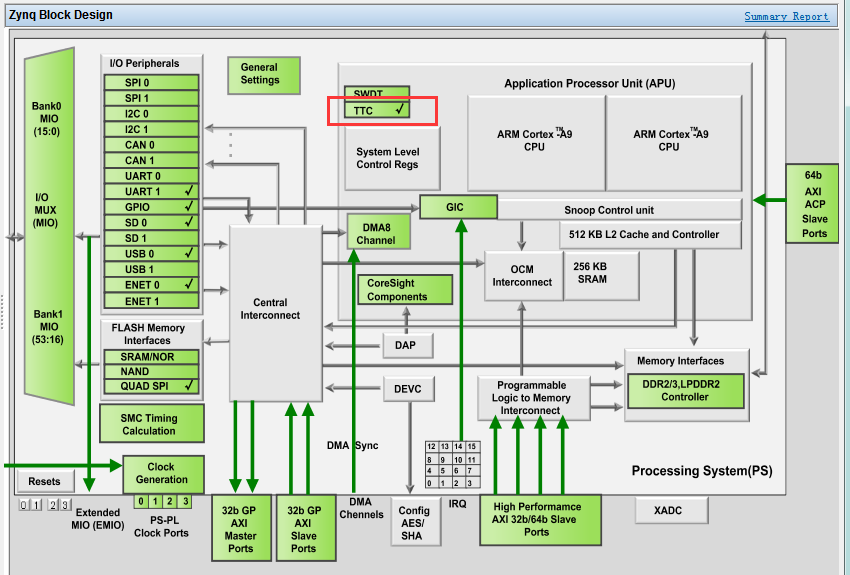Select the CAN 1 peripheral
The image size is (850, 575).
pos(151,160)
